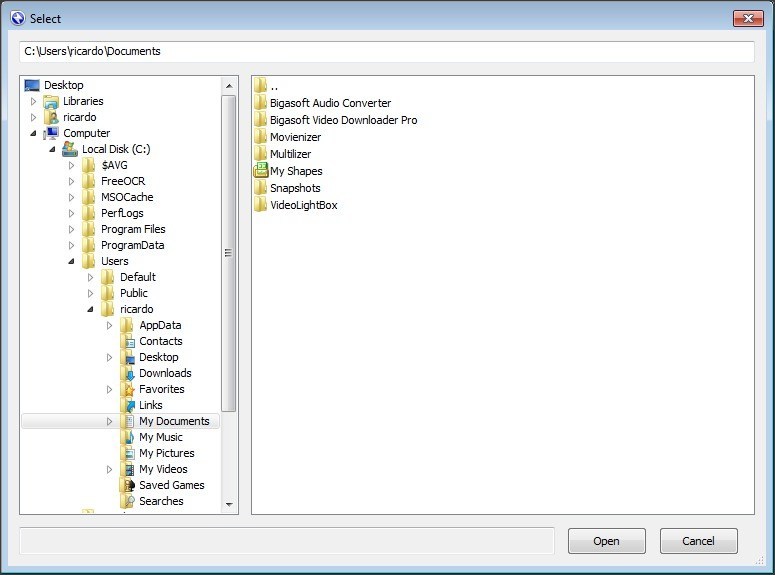Select the Snapshots folder
The height and width of the screenshot is (575, 775).
[295, 188]
